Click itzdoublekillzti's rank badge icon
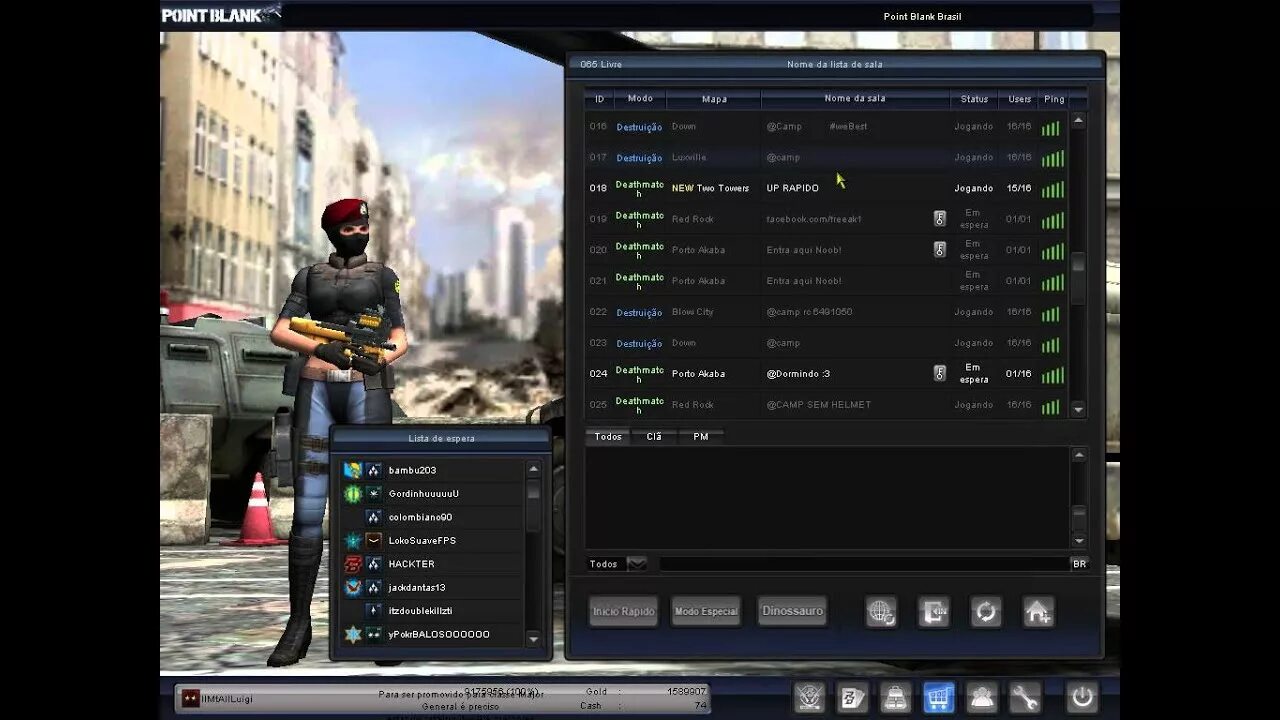 point(374,610)
